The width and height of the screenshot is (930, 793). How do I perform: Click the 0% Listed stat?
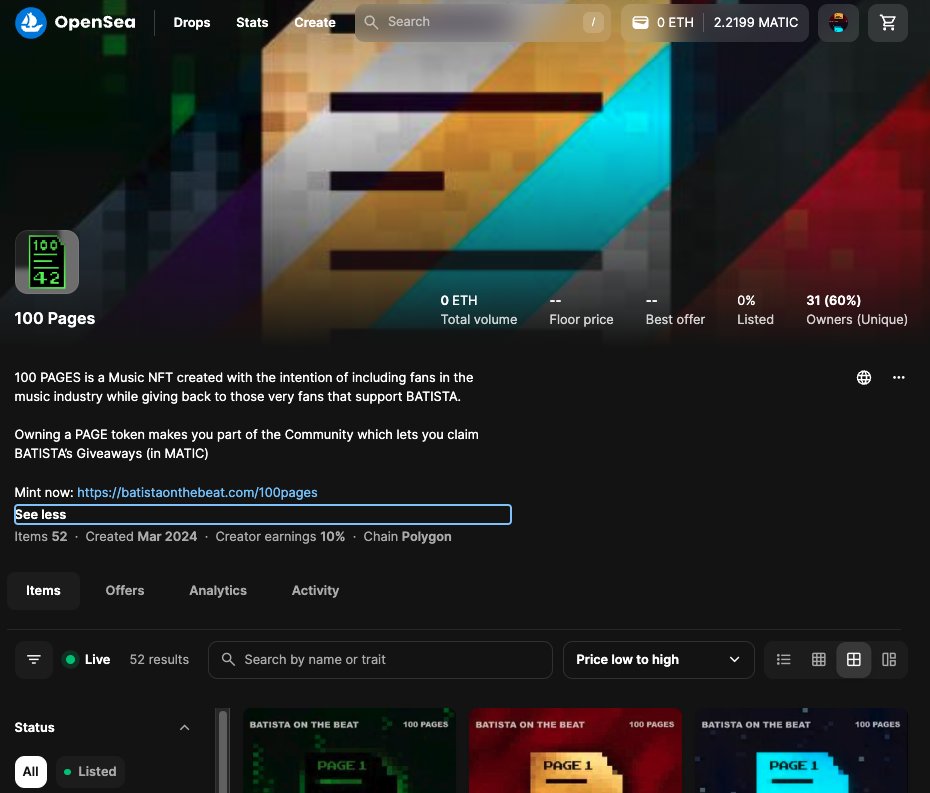(755, 310)
